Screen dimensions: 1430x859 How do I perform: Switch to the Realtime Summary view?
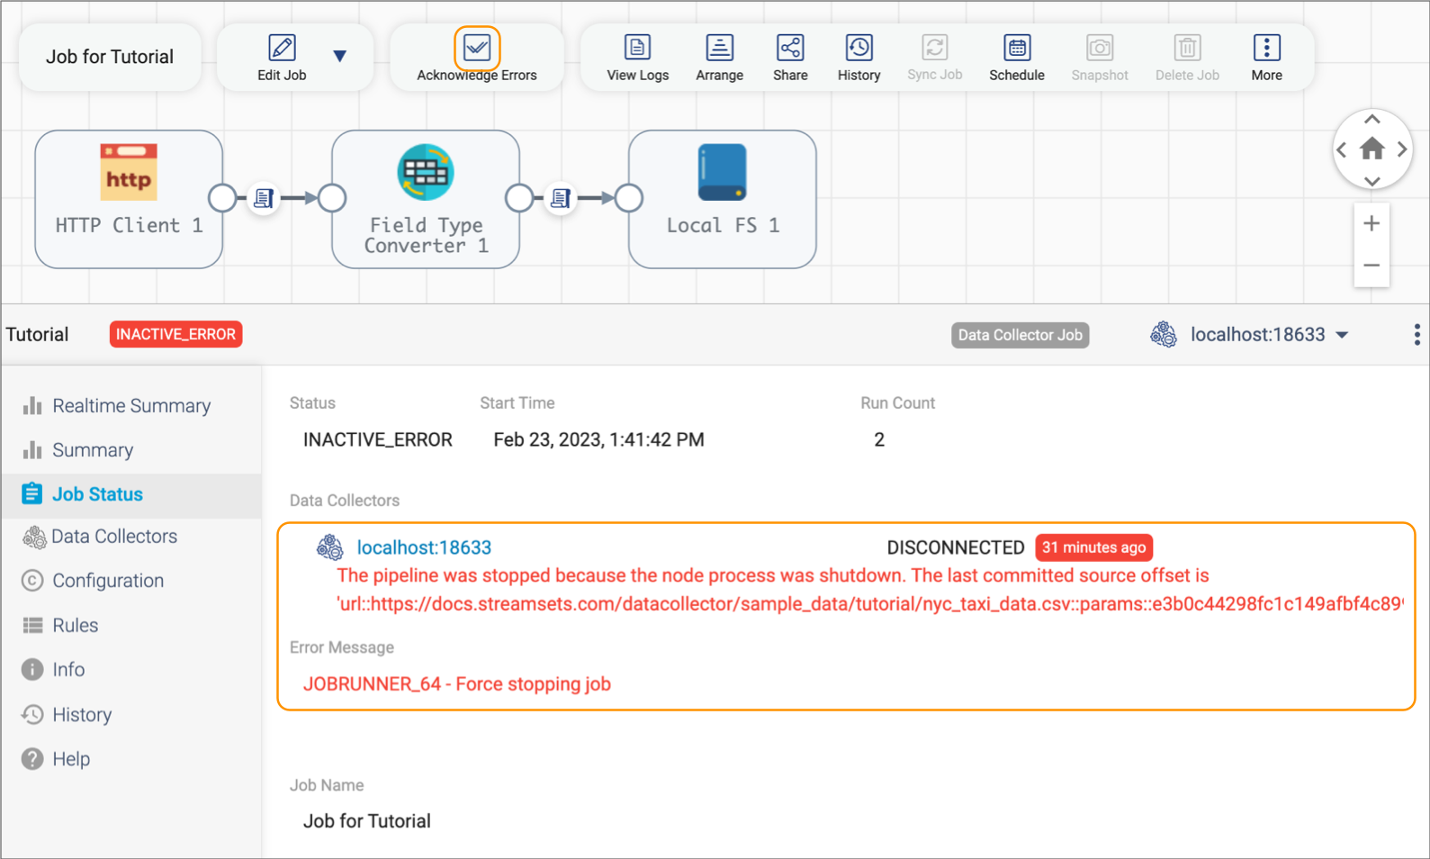pos(131,405)
